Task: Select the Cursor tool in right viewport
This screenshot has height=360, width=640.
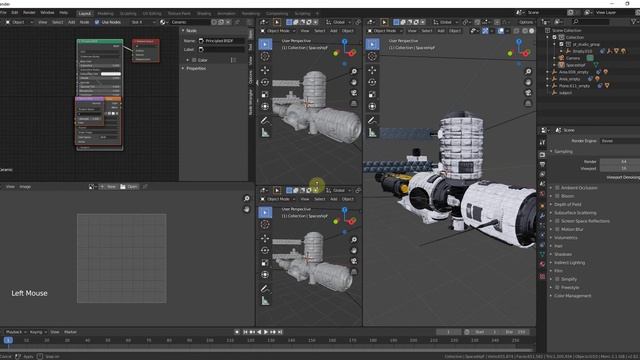Action: coord(372,56)
